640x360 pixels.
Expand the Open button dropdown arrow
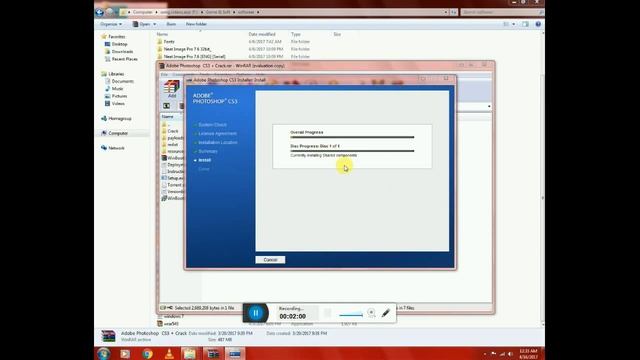pyautogui.click(x=154, y=24)
